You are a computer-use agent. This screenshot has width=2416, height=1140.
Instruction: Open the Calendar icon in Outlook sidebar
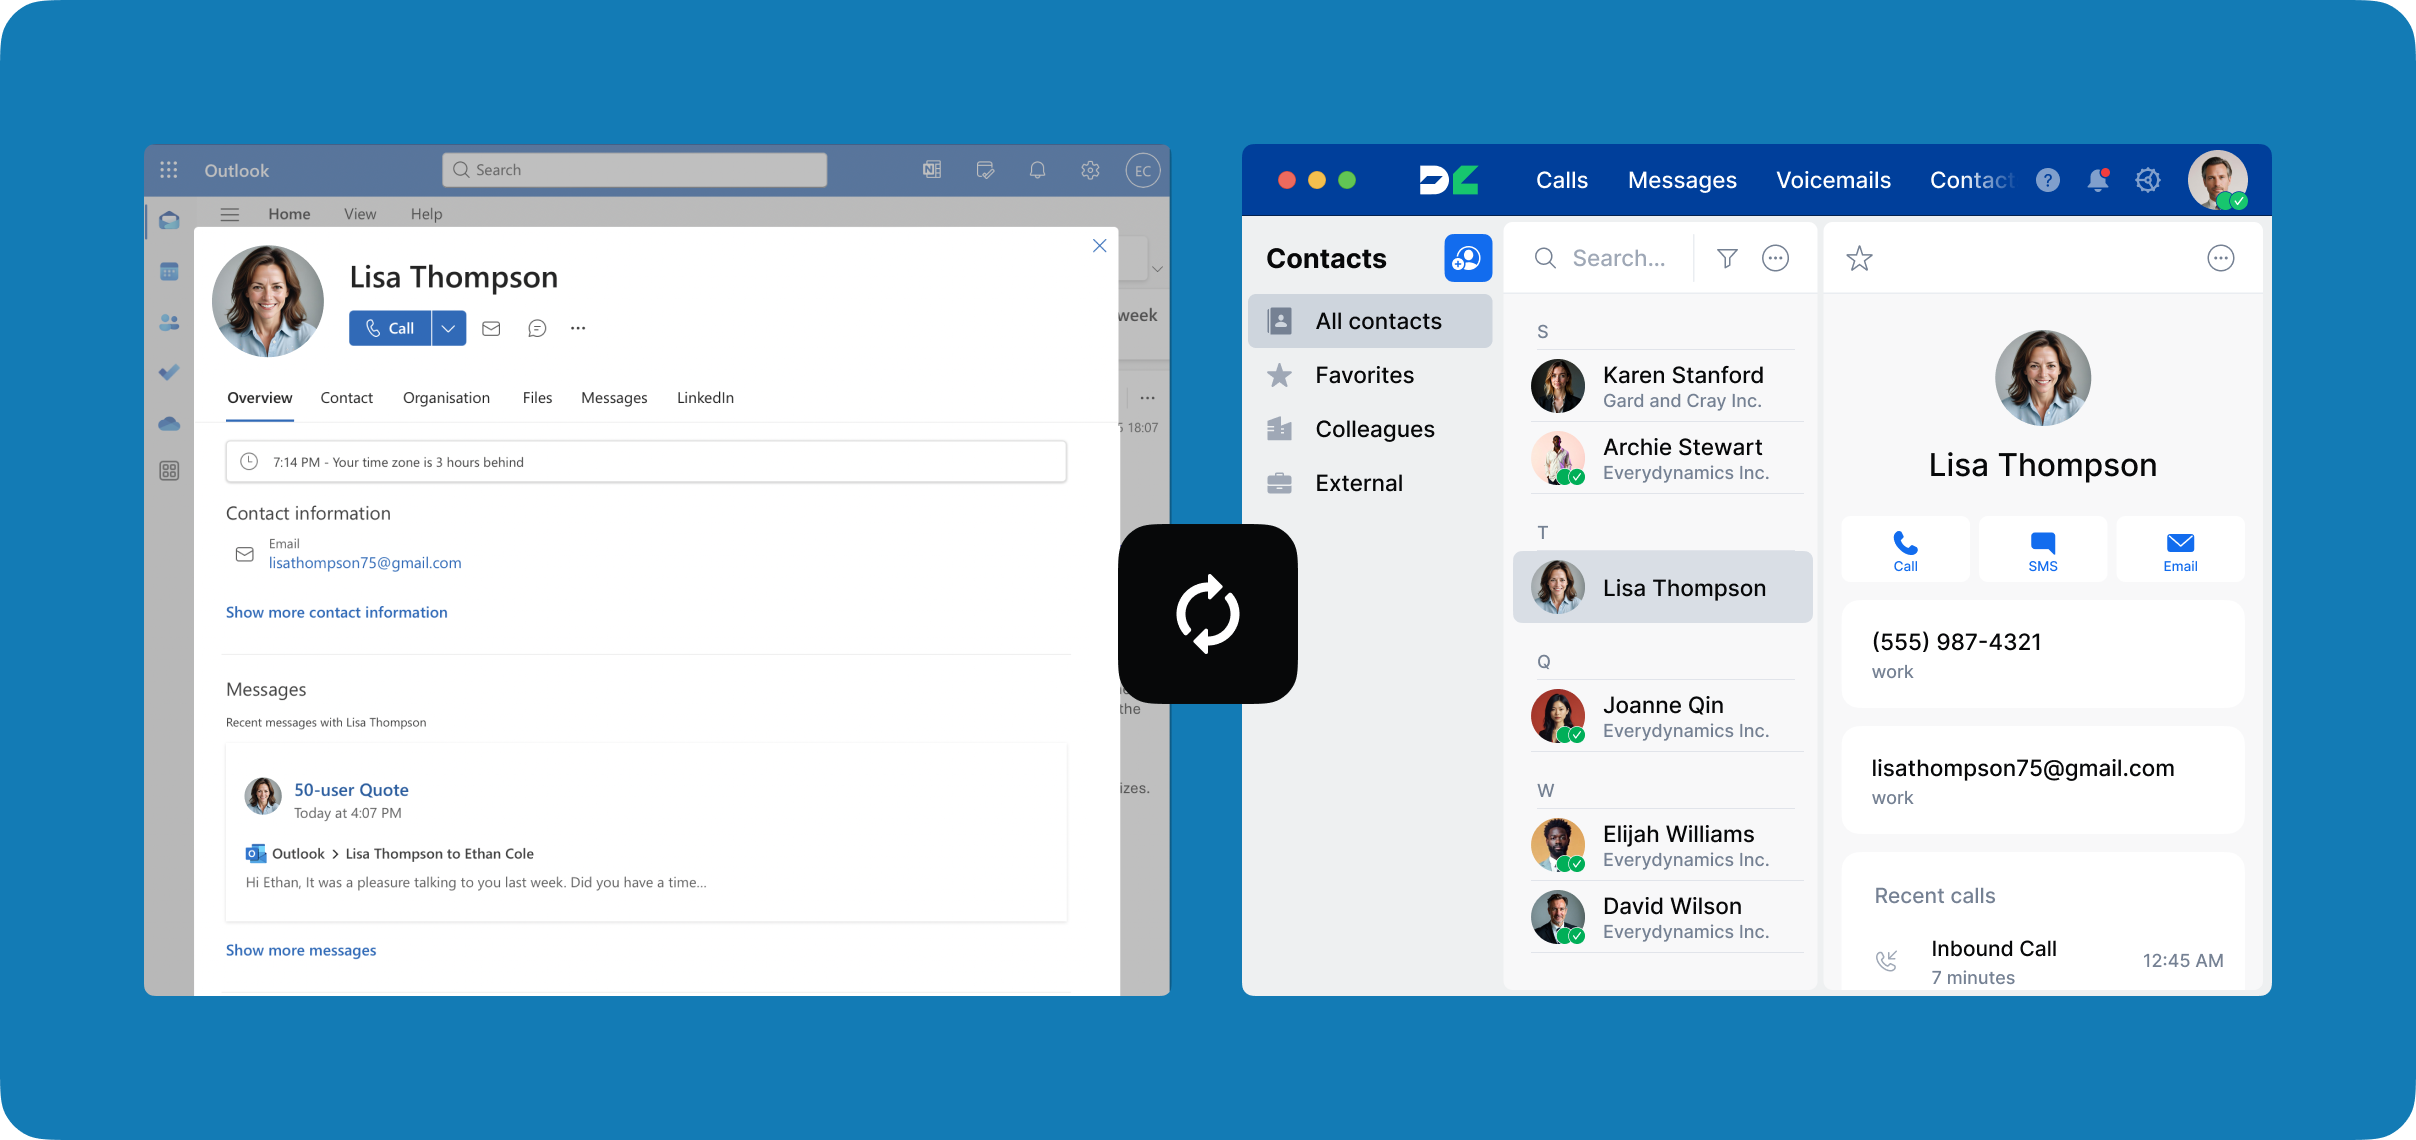[169, 271]
